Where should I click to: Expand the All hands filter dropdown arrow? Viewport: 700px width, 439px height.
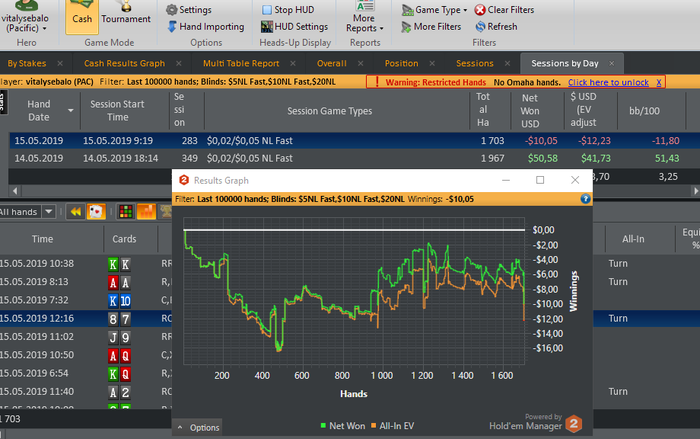tap(49, 211)
